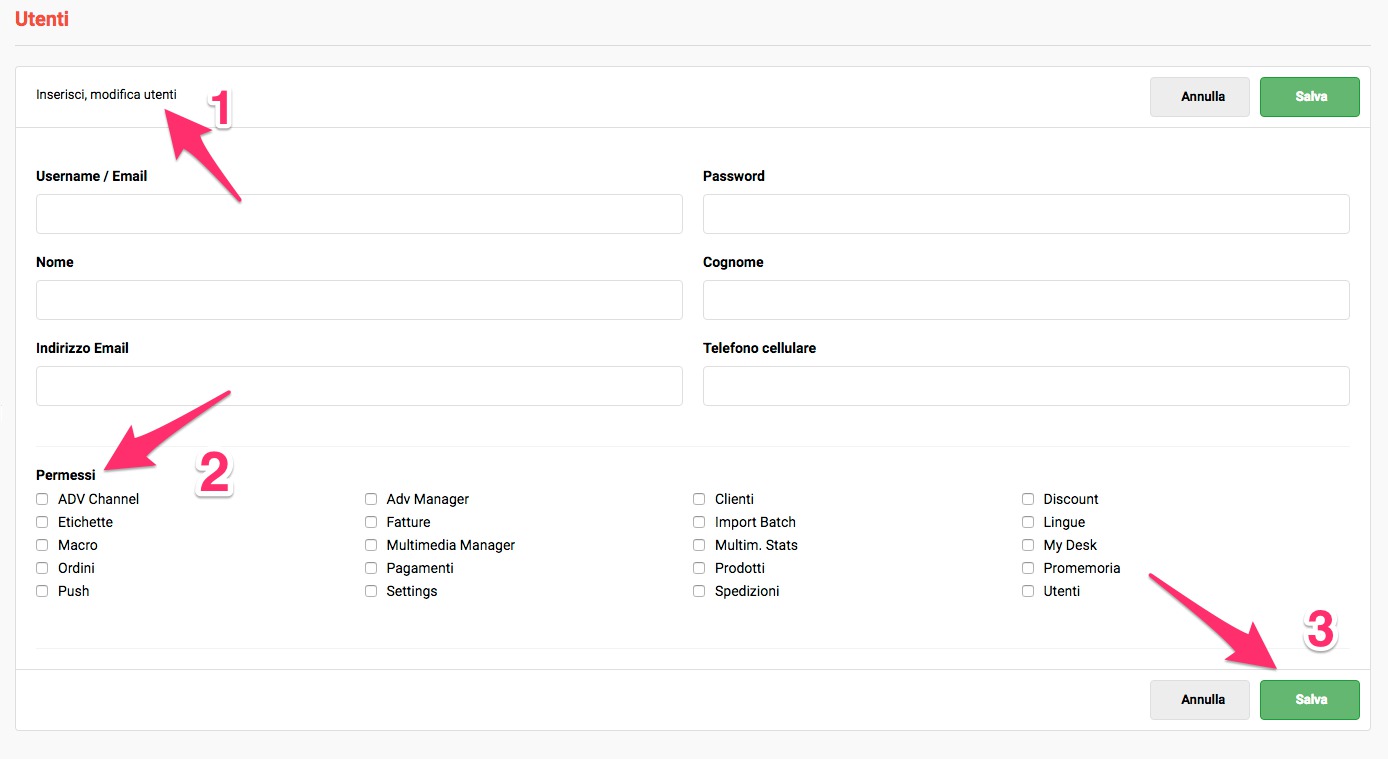1388x759 pixels.
Task: Check the Spedizioni permission
Action: click(699, 591)
